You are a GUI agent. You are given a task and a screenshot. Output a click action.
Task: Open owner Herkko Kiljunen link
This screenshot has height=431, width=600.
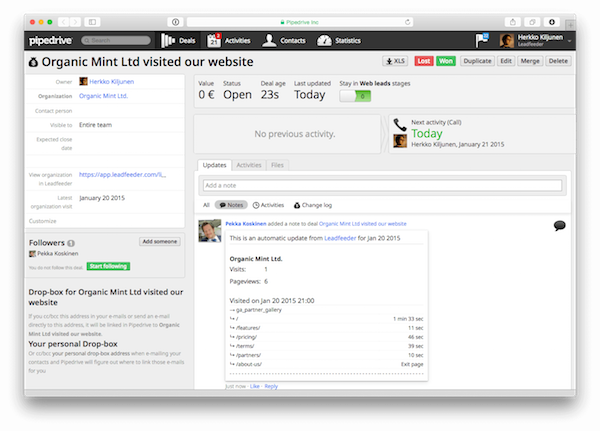pos(111,82)
